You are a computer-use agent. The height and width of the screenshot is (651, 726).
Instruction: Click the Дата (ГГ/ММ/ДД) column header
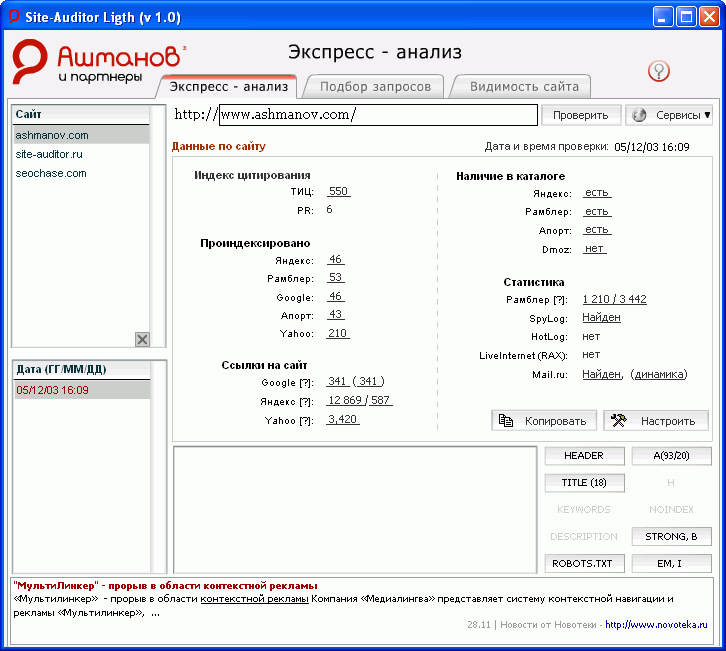(x=81, y=369)
